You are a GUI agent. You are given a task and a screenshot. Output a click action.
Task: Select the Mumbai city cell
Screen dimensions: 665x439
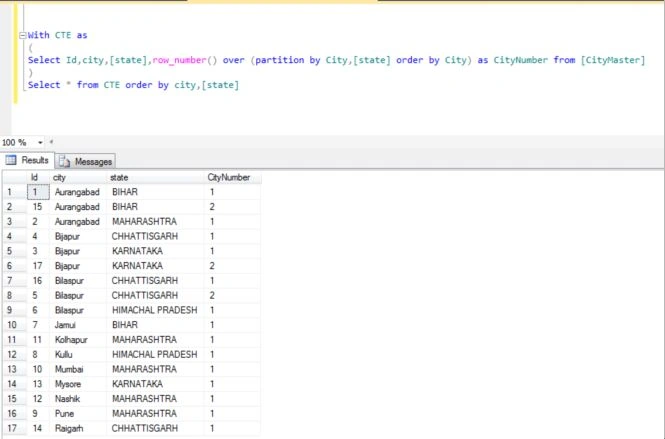(78, 369)
